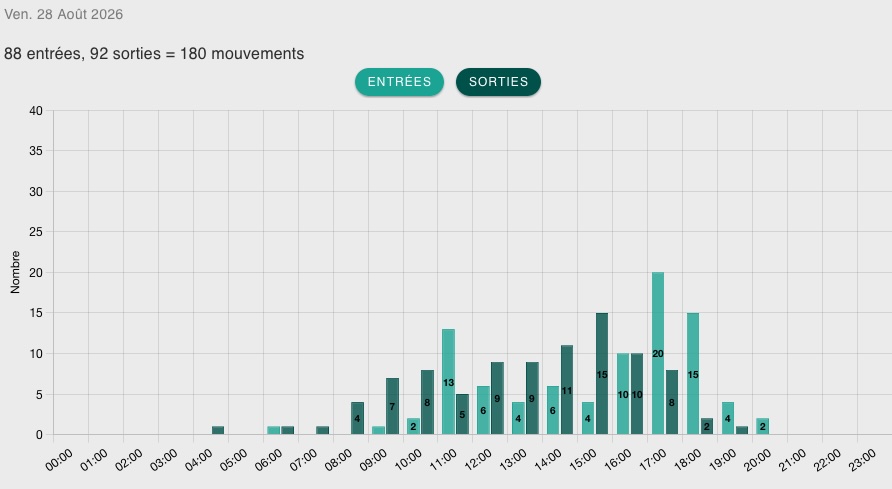The height and width of the screenshot is (489, 892).
Task: Click the 11:00 entrées bar labeled 13
Action: coord(448,382)
